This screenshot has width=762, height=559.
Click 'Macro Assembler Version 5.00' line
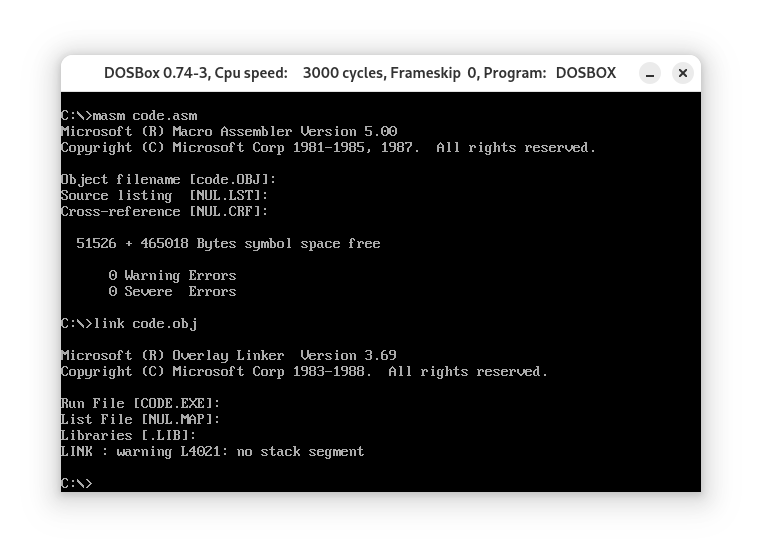click(x=229, y=132)
